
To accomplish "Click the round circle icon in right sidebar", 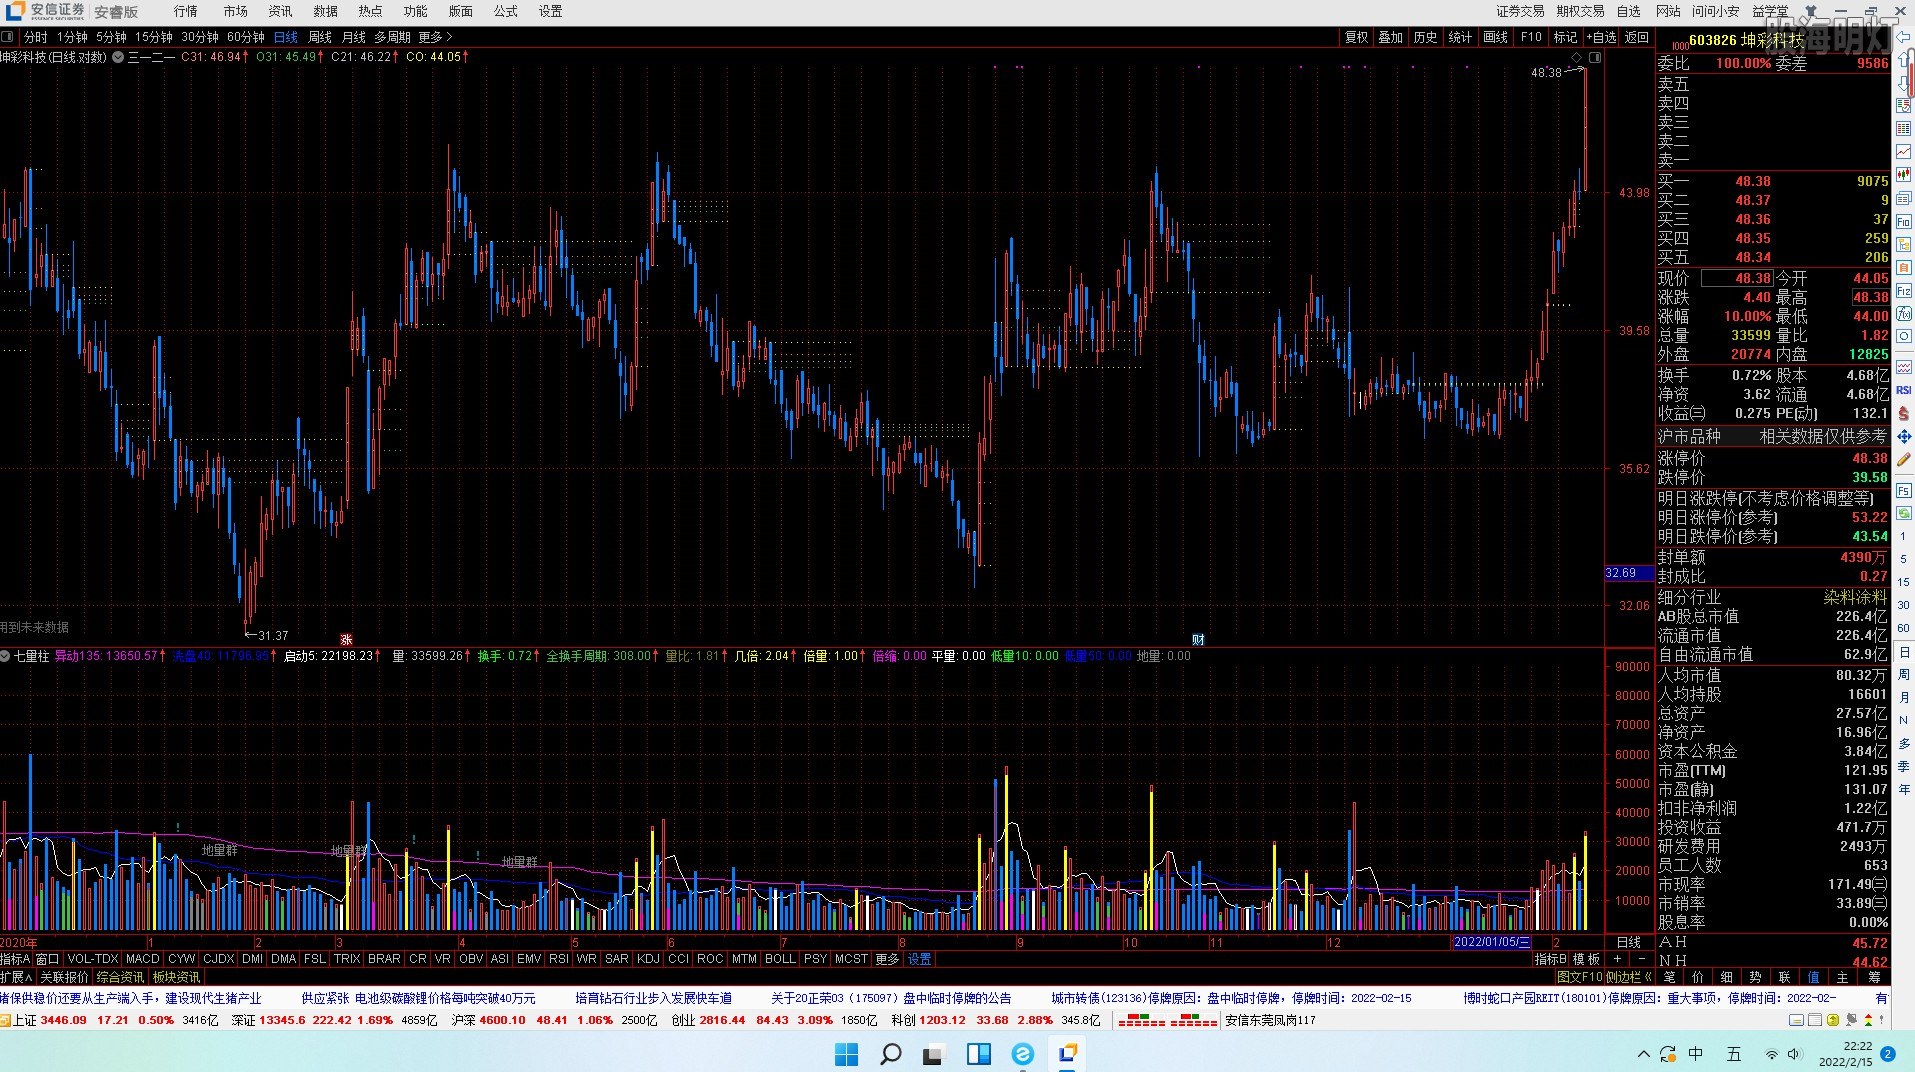I will click(1903, 336).
